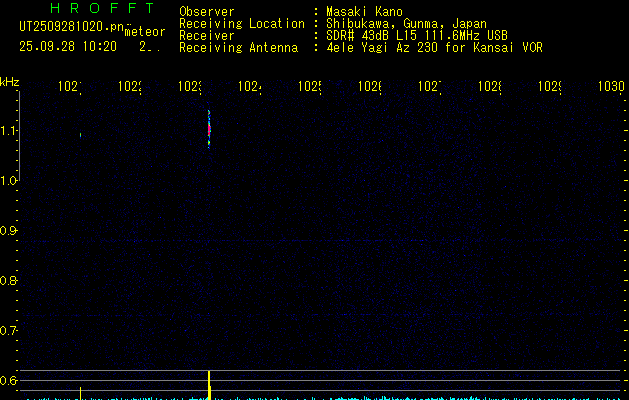
Task: Click the yellow meteor label
Action: pyautogui.click(x=144, y=32)
